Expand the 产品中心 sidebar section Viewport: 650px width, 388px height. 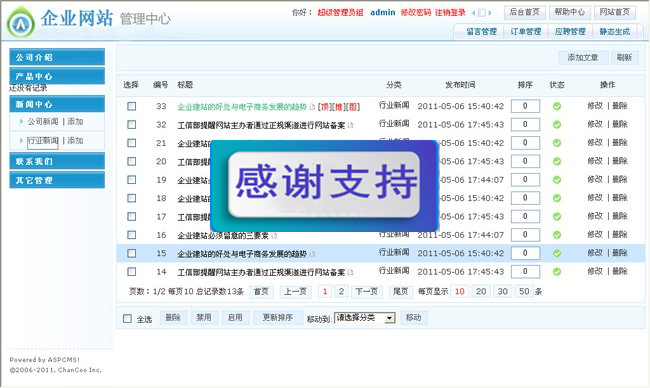[x=57, y=76]
